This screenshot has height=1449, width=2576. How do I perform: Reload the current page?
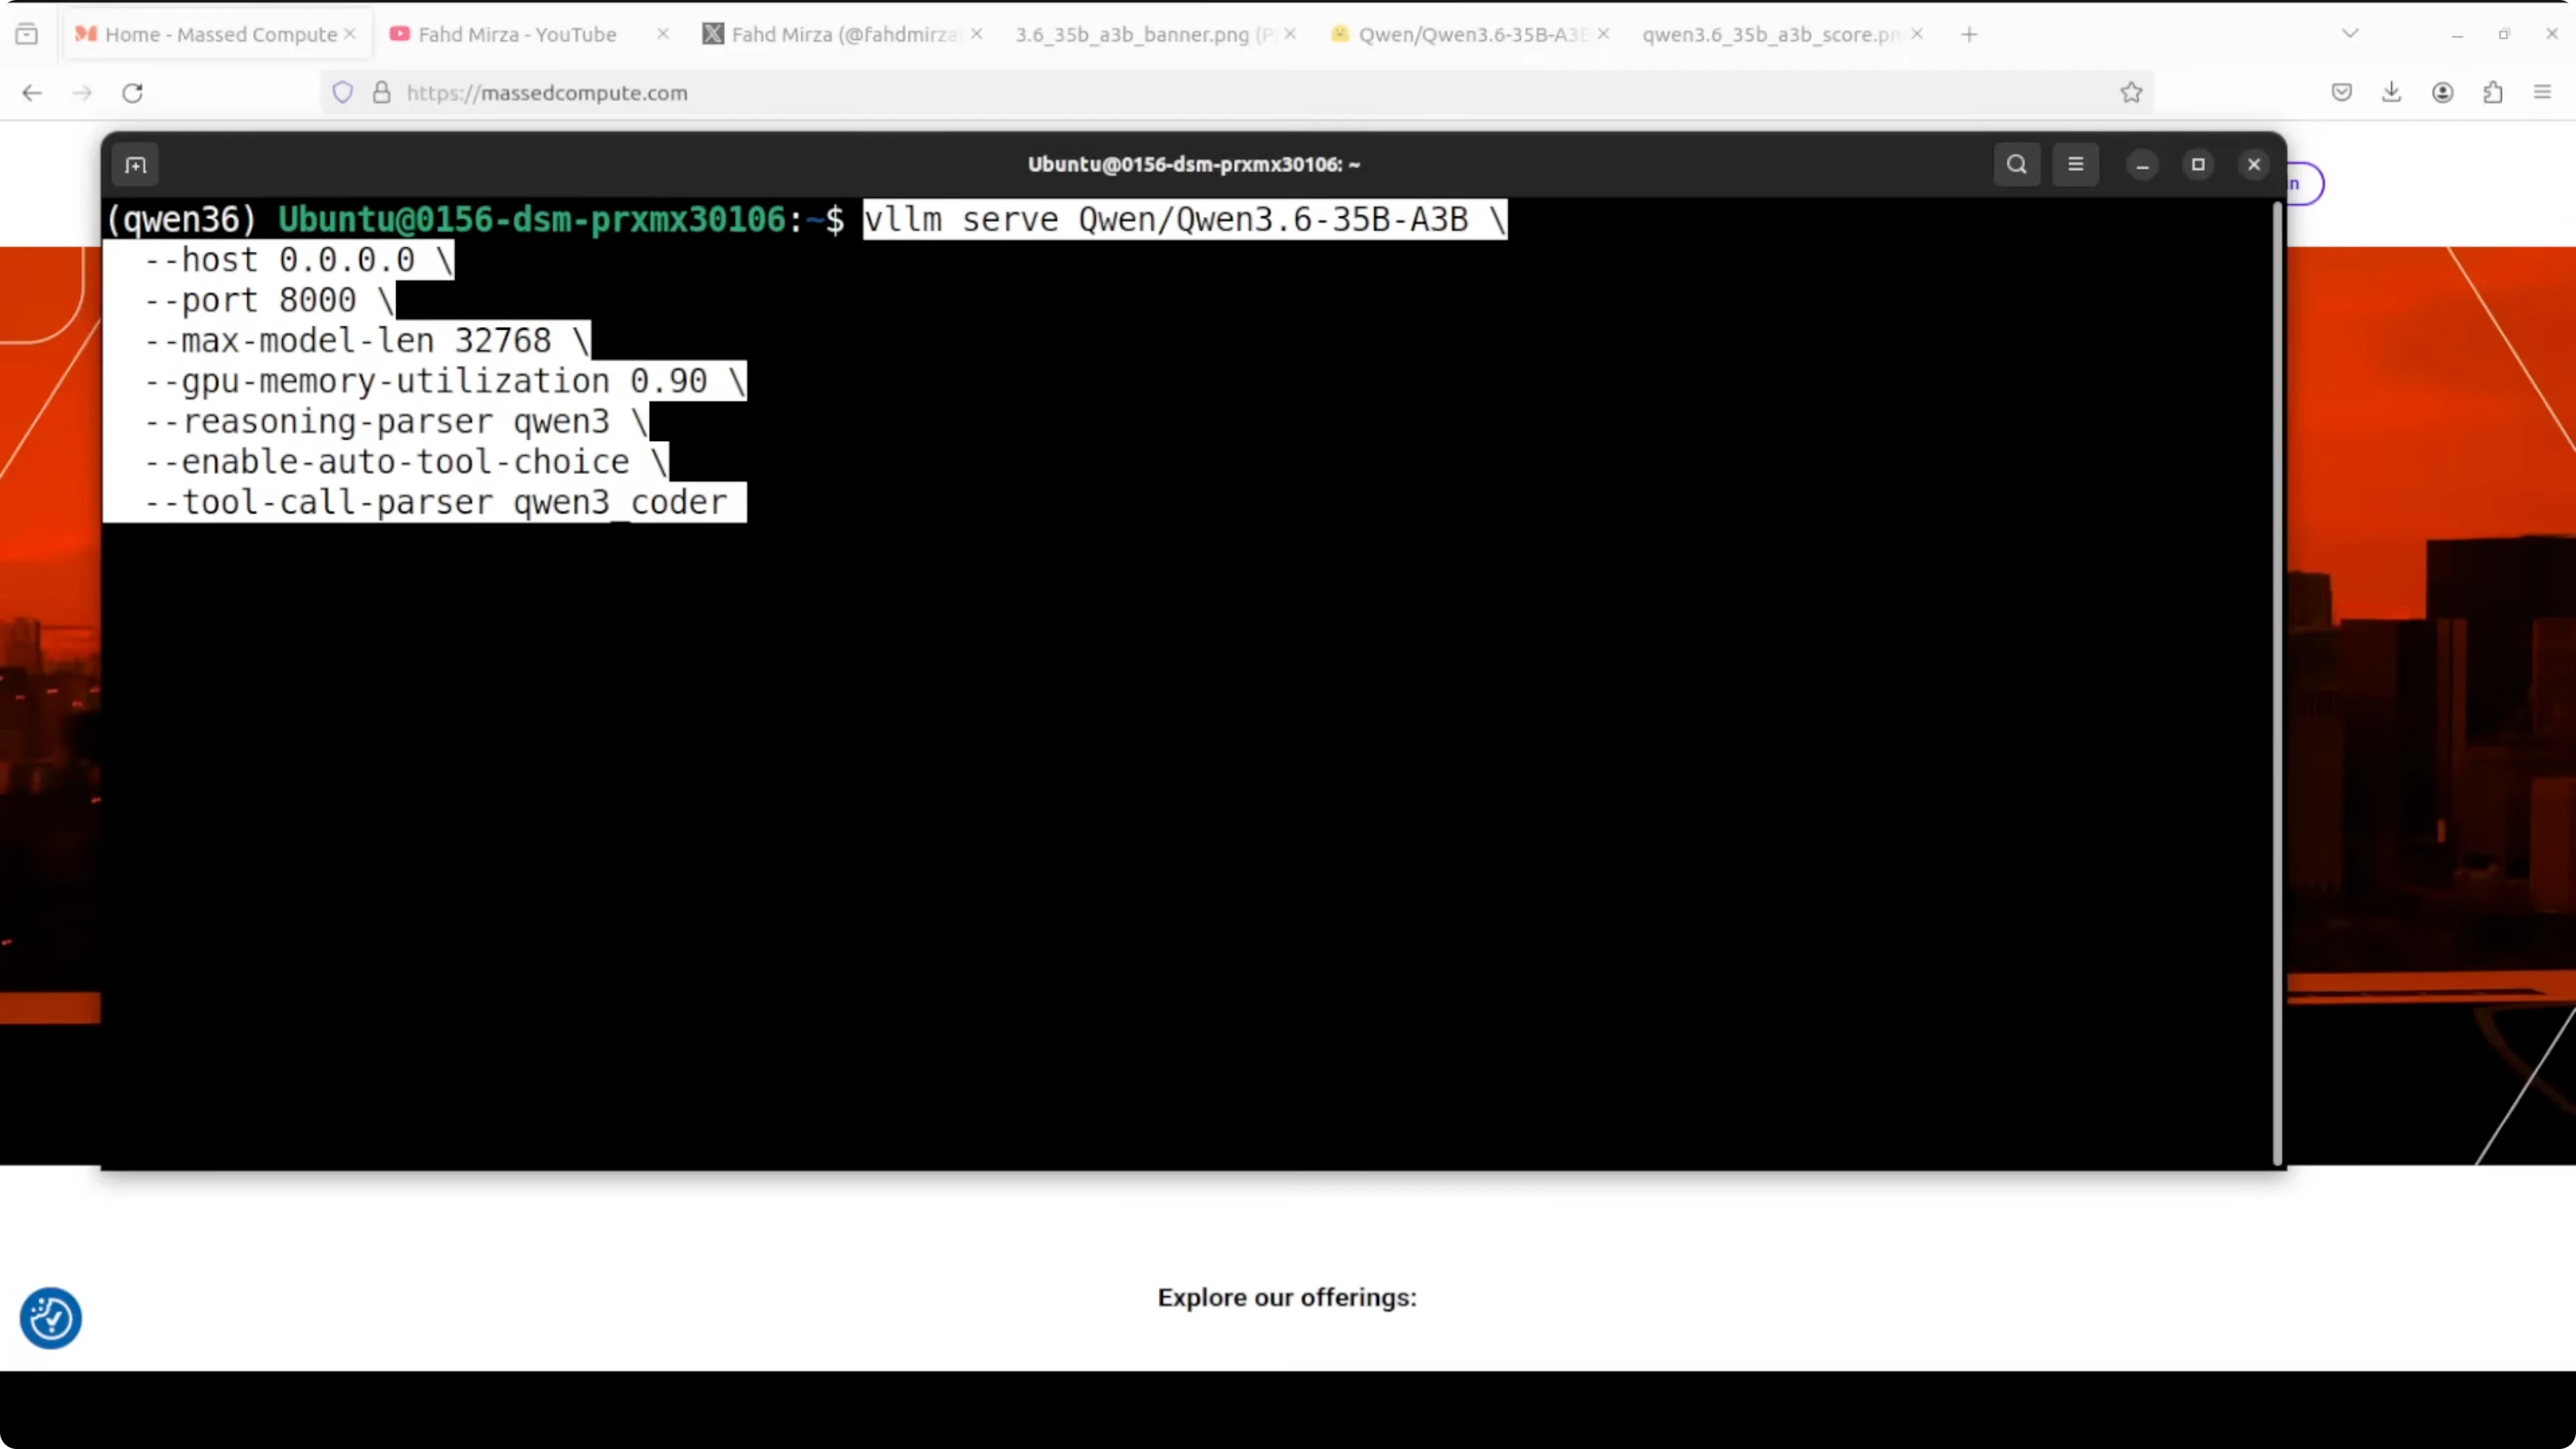(x=132, y=92)
